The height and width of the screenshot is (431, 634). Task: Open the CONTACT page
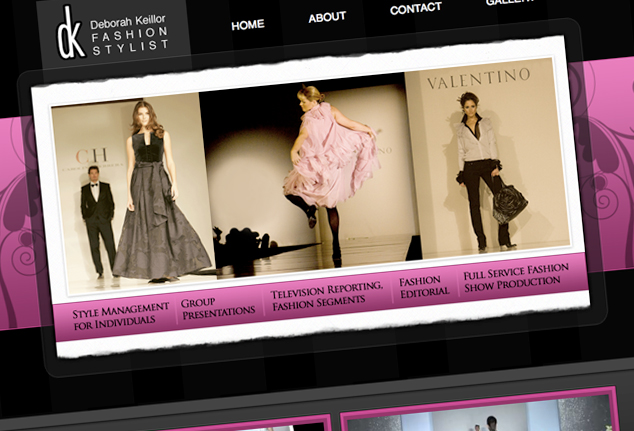(x=416, y=9)
